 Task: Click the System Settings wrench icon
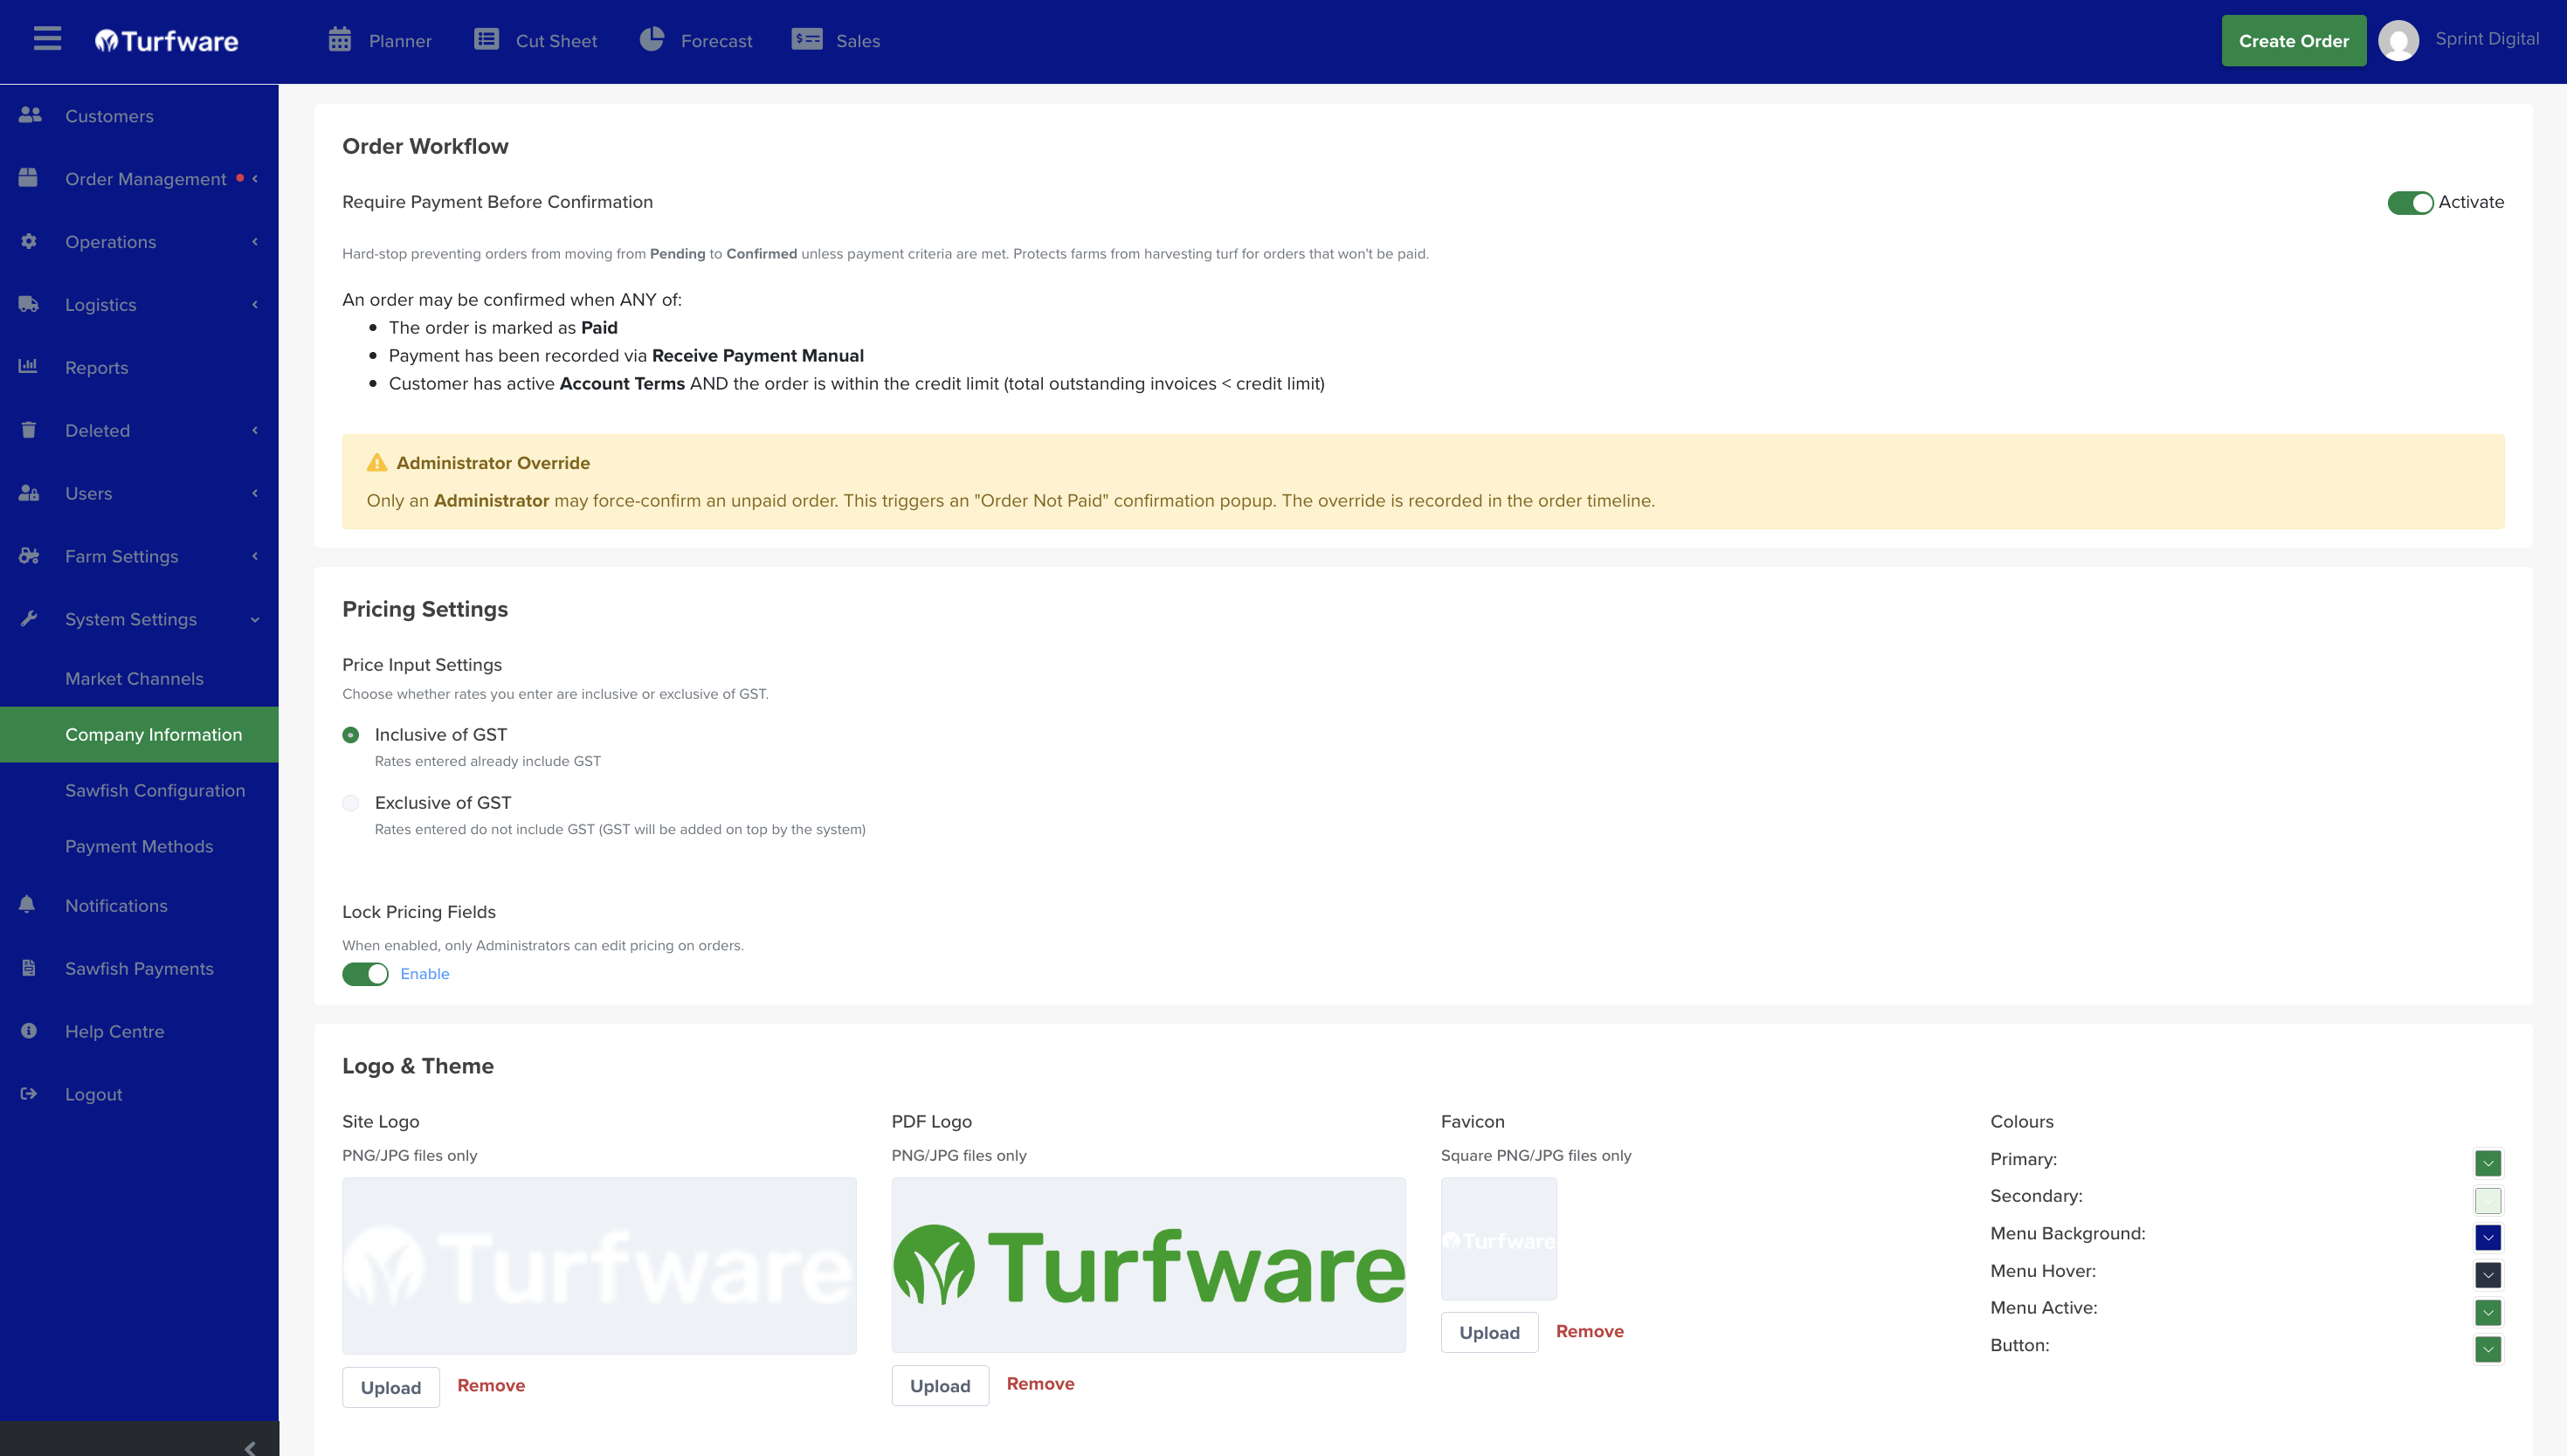coord(28,619)
